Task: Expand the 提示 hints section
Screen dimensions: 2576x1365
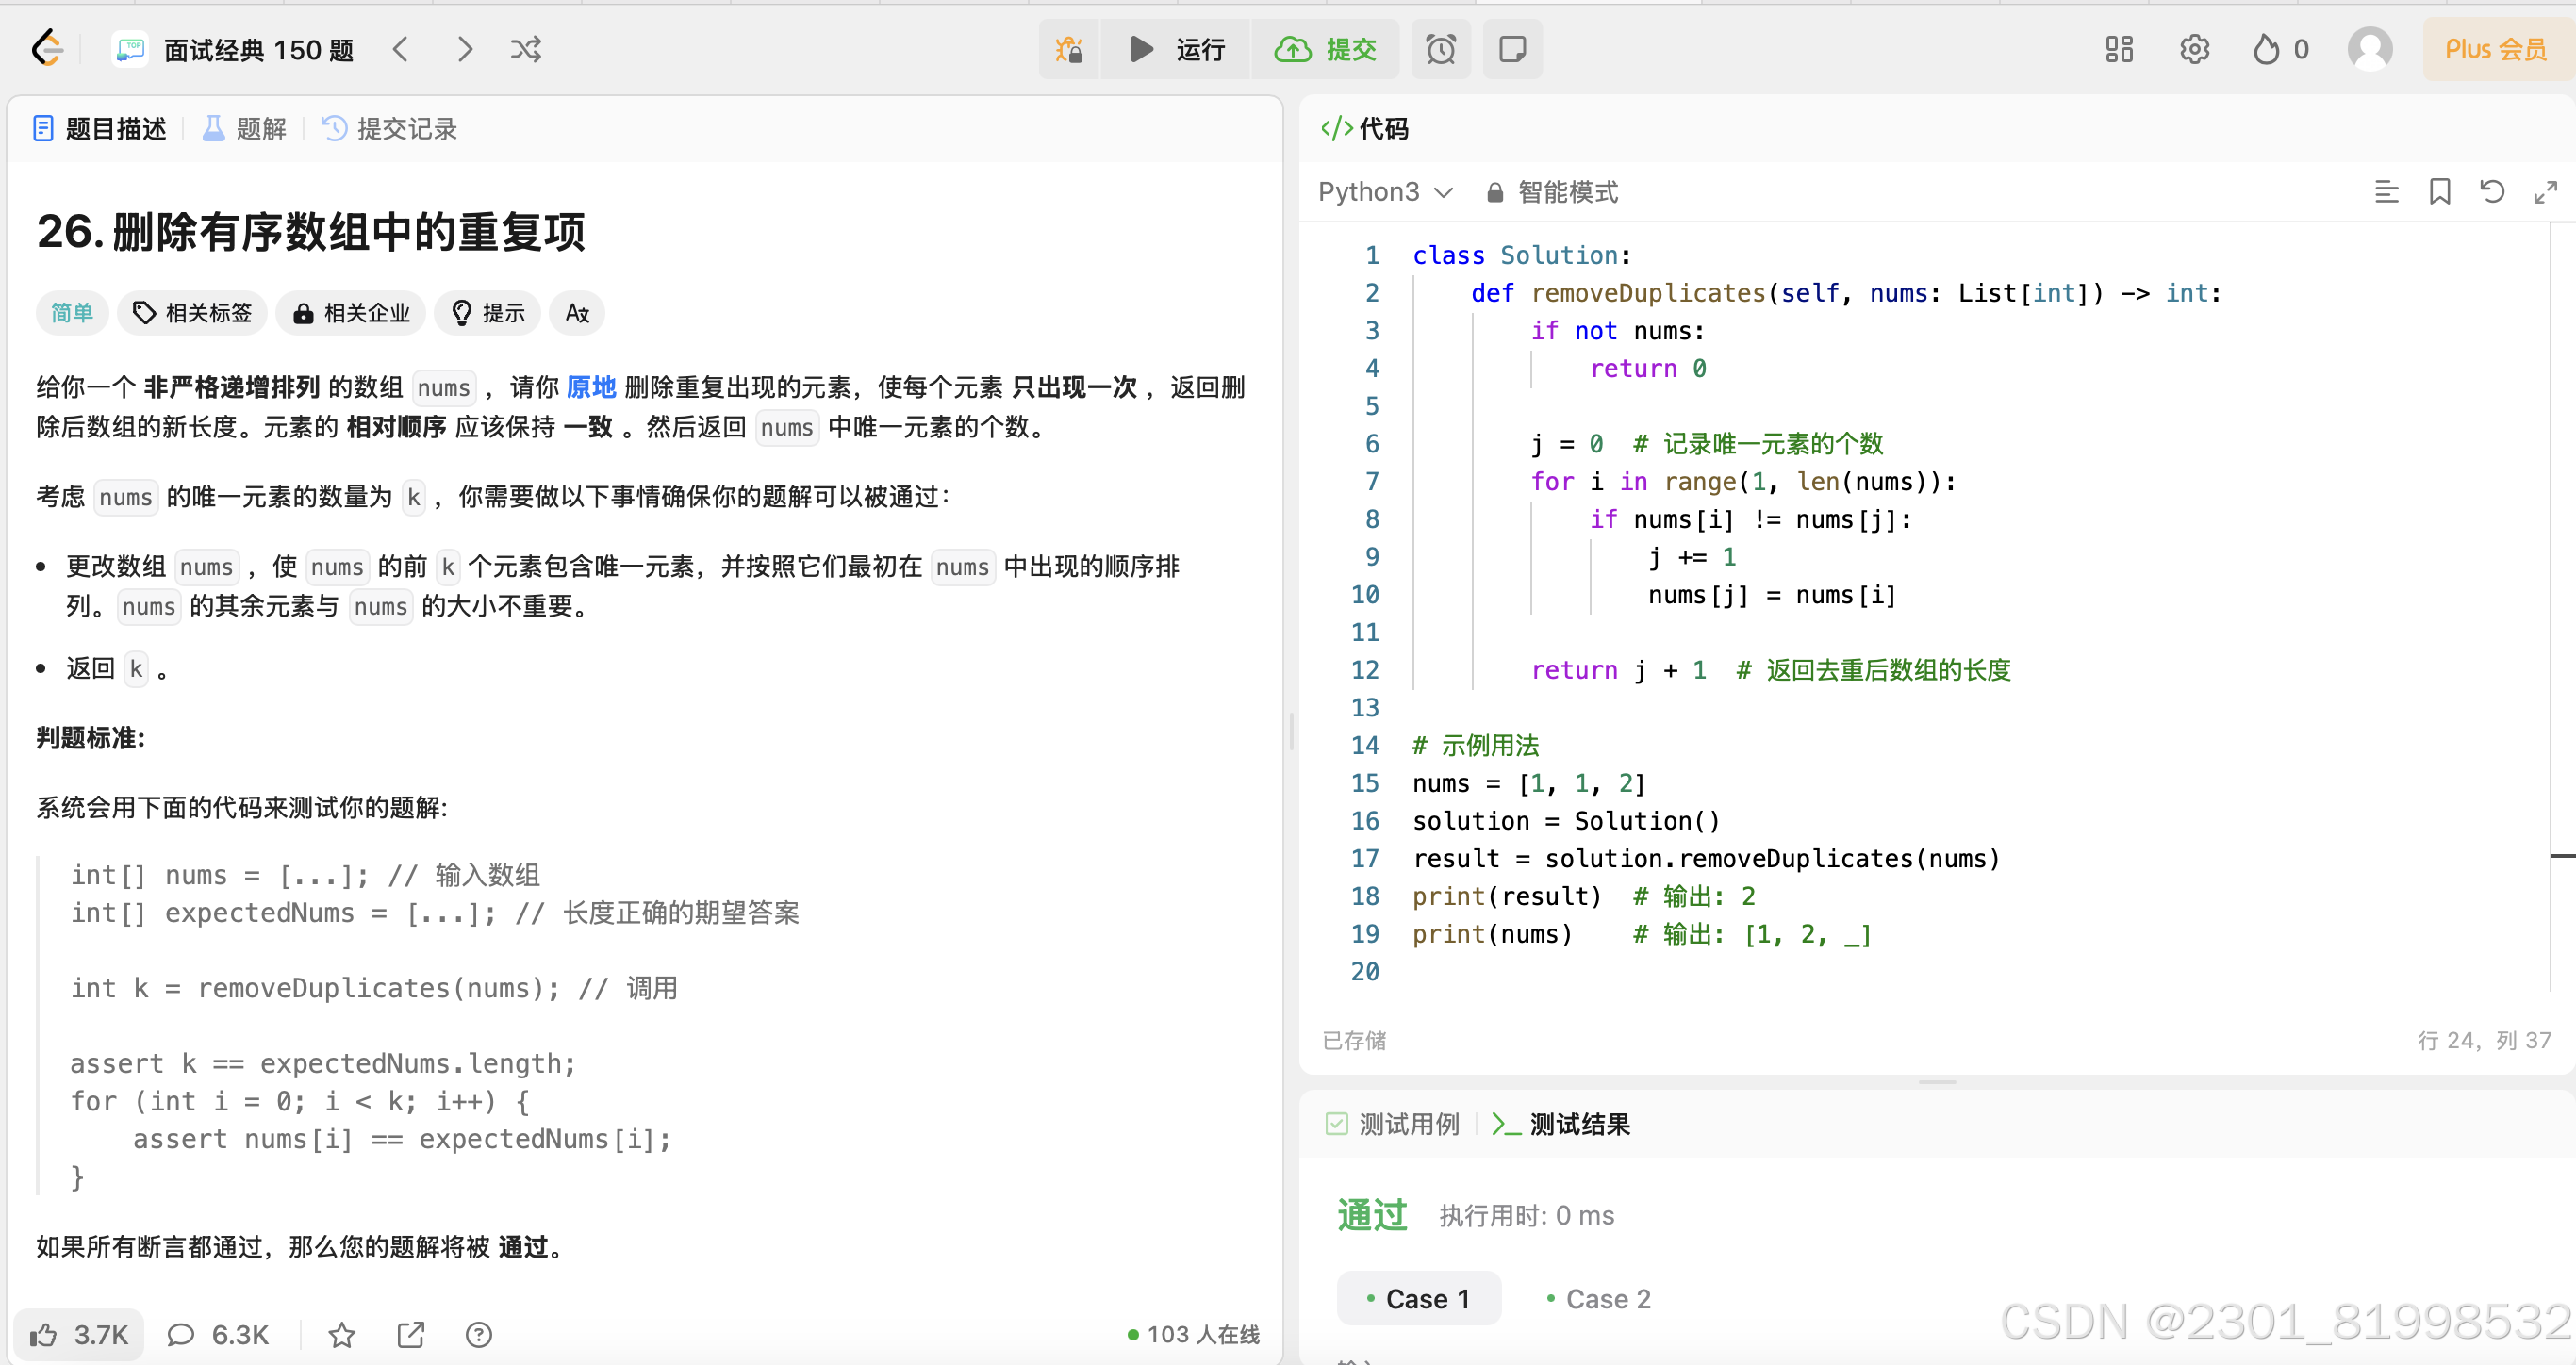Action: pos(488,313)
